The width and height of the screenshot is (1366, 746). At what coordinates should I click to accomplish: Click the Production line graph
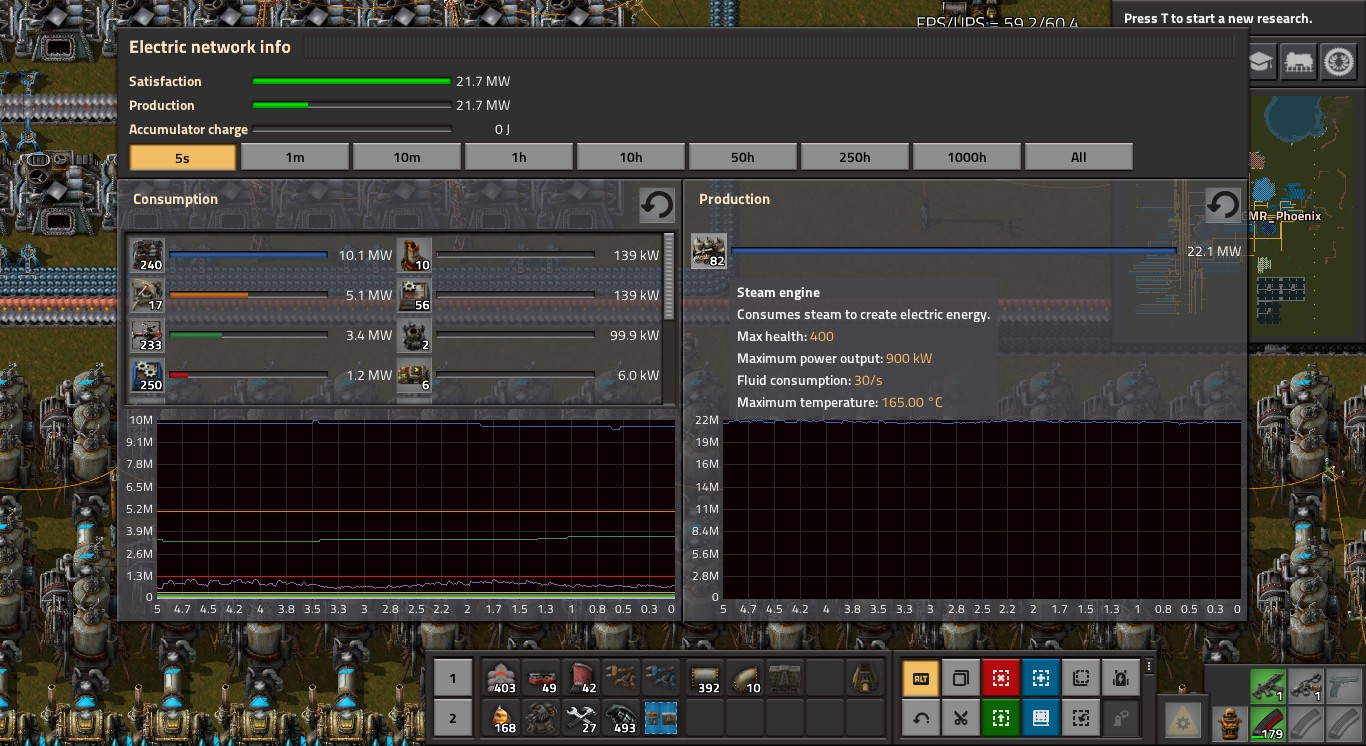(x=981, y=509)
